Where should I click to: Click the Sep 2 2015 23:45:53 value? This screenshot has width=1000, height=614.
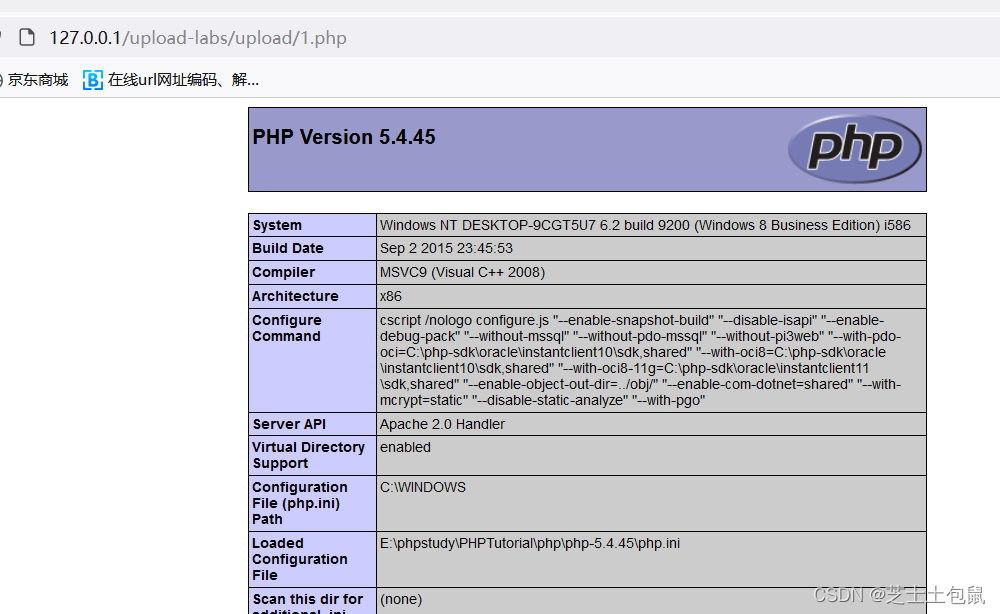pos(446,249)
